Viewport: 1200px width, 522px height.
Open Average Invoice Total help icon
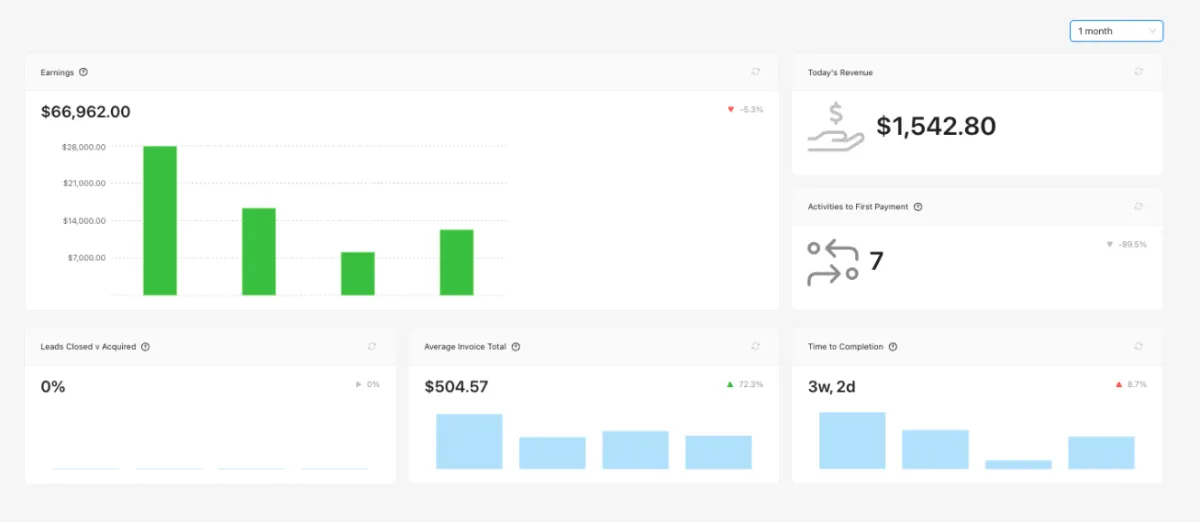[x=515, y=347]
